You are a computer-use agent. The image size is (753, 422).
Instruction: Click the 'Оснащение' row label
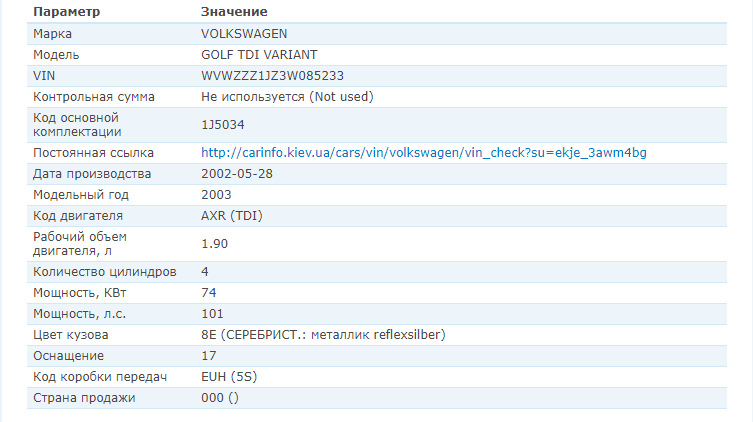coord(69,355)
